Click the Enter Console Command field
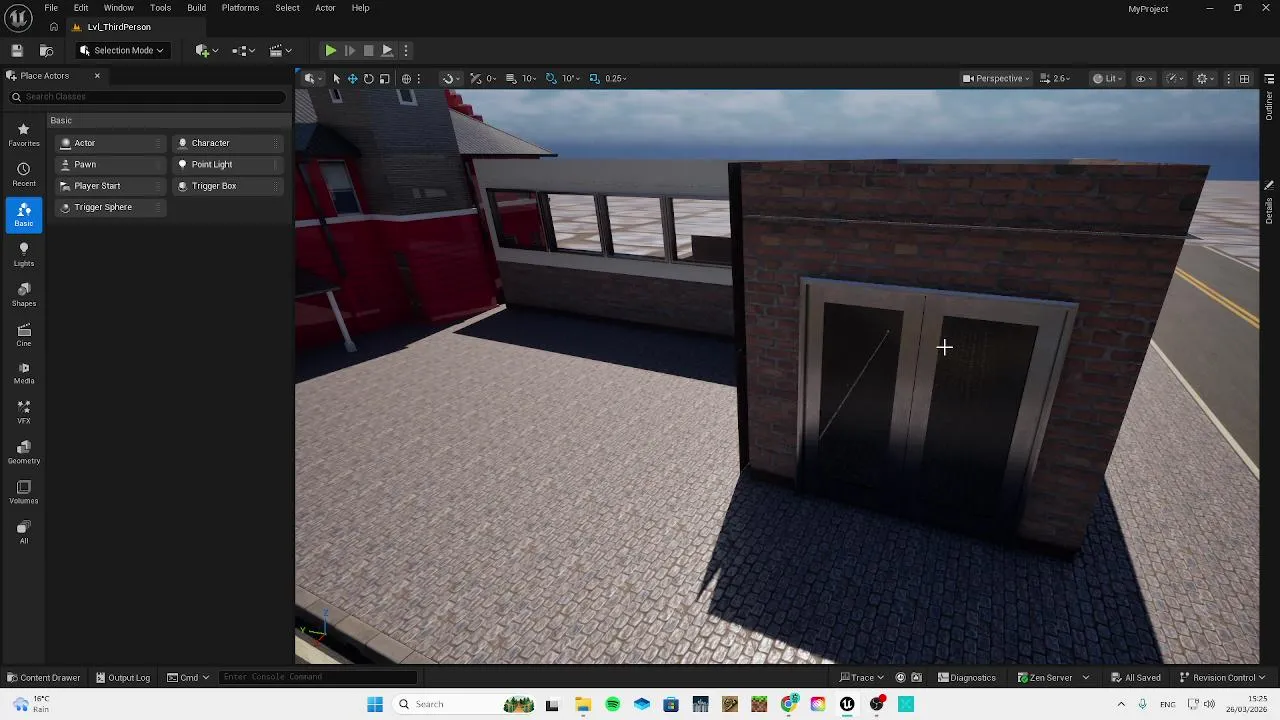Screen dimensions: 1280x720 (x=317, y=677)
